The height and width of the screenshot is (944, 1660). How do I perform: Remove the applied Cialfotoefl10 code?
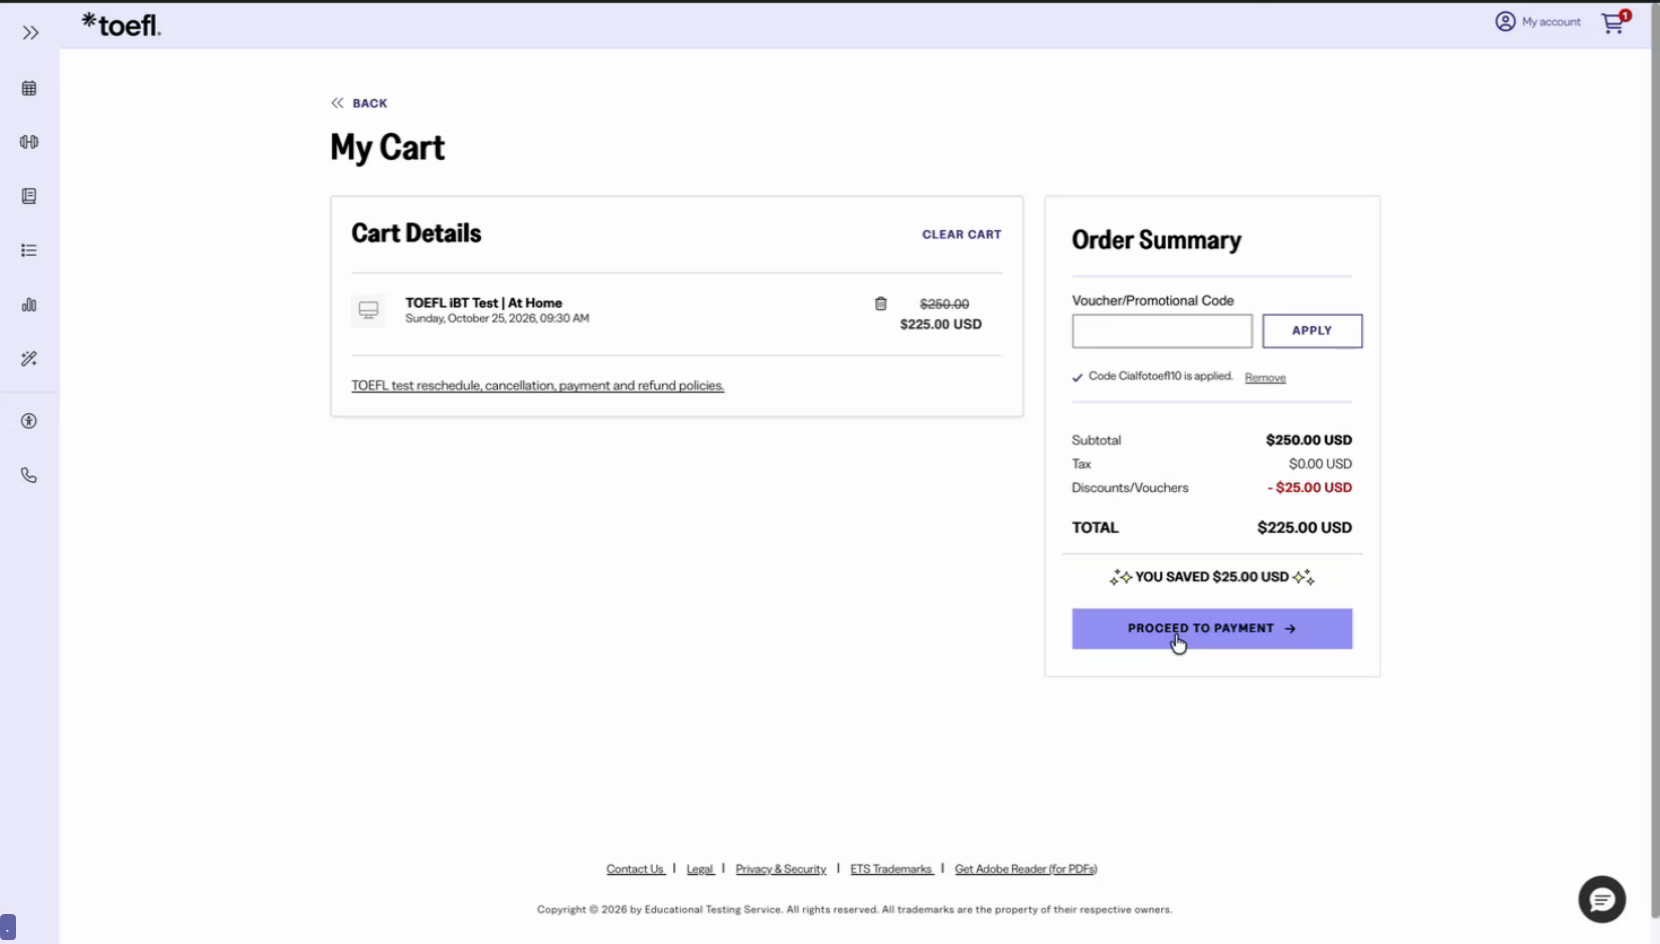point(1265,377)
